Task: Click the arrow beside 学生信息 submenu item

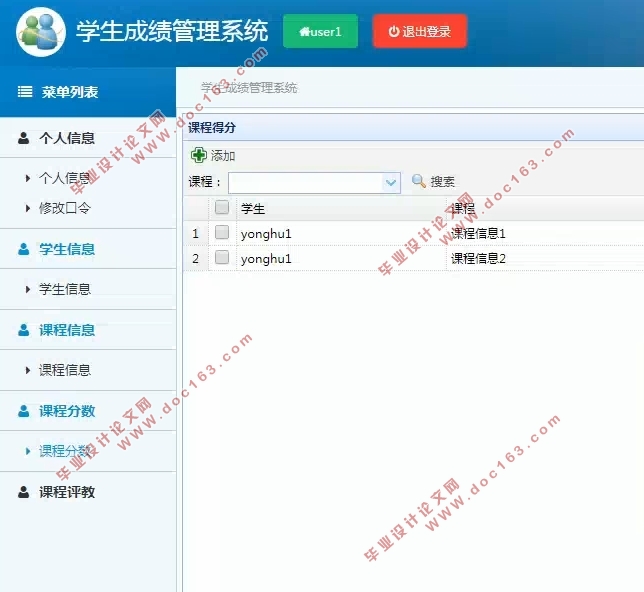Action: 28,289
